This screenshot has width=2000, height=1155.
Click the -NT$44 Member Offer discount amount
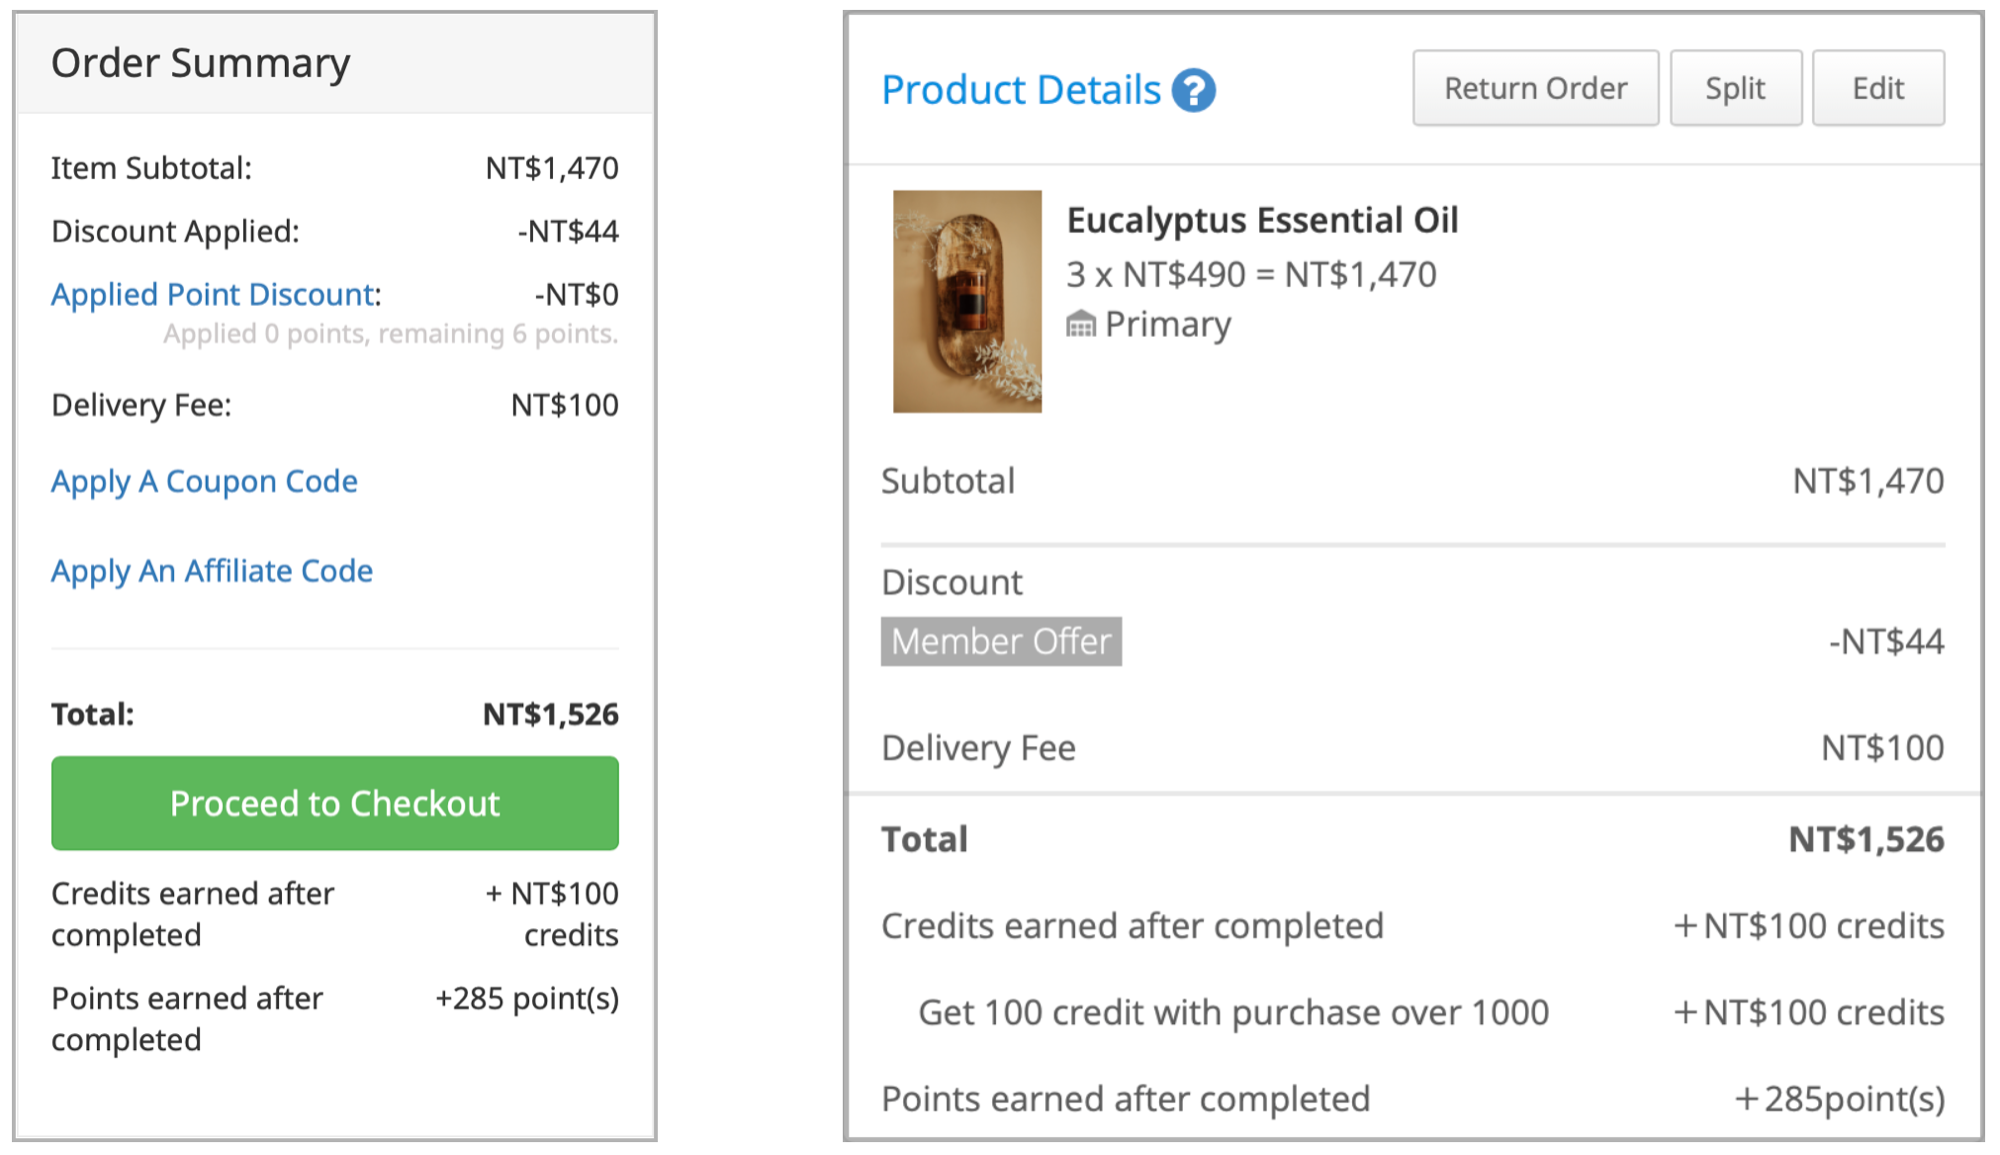point(1886,641)
